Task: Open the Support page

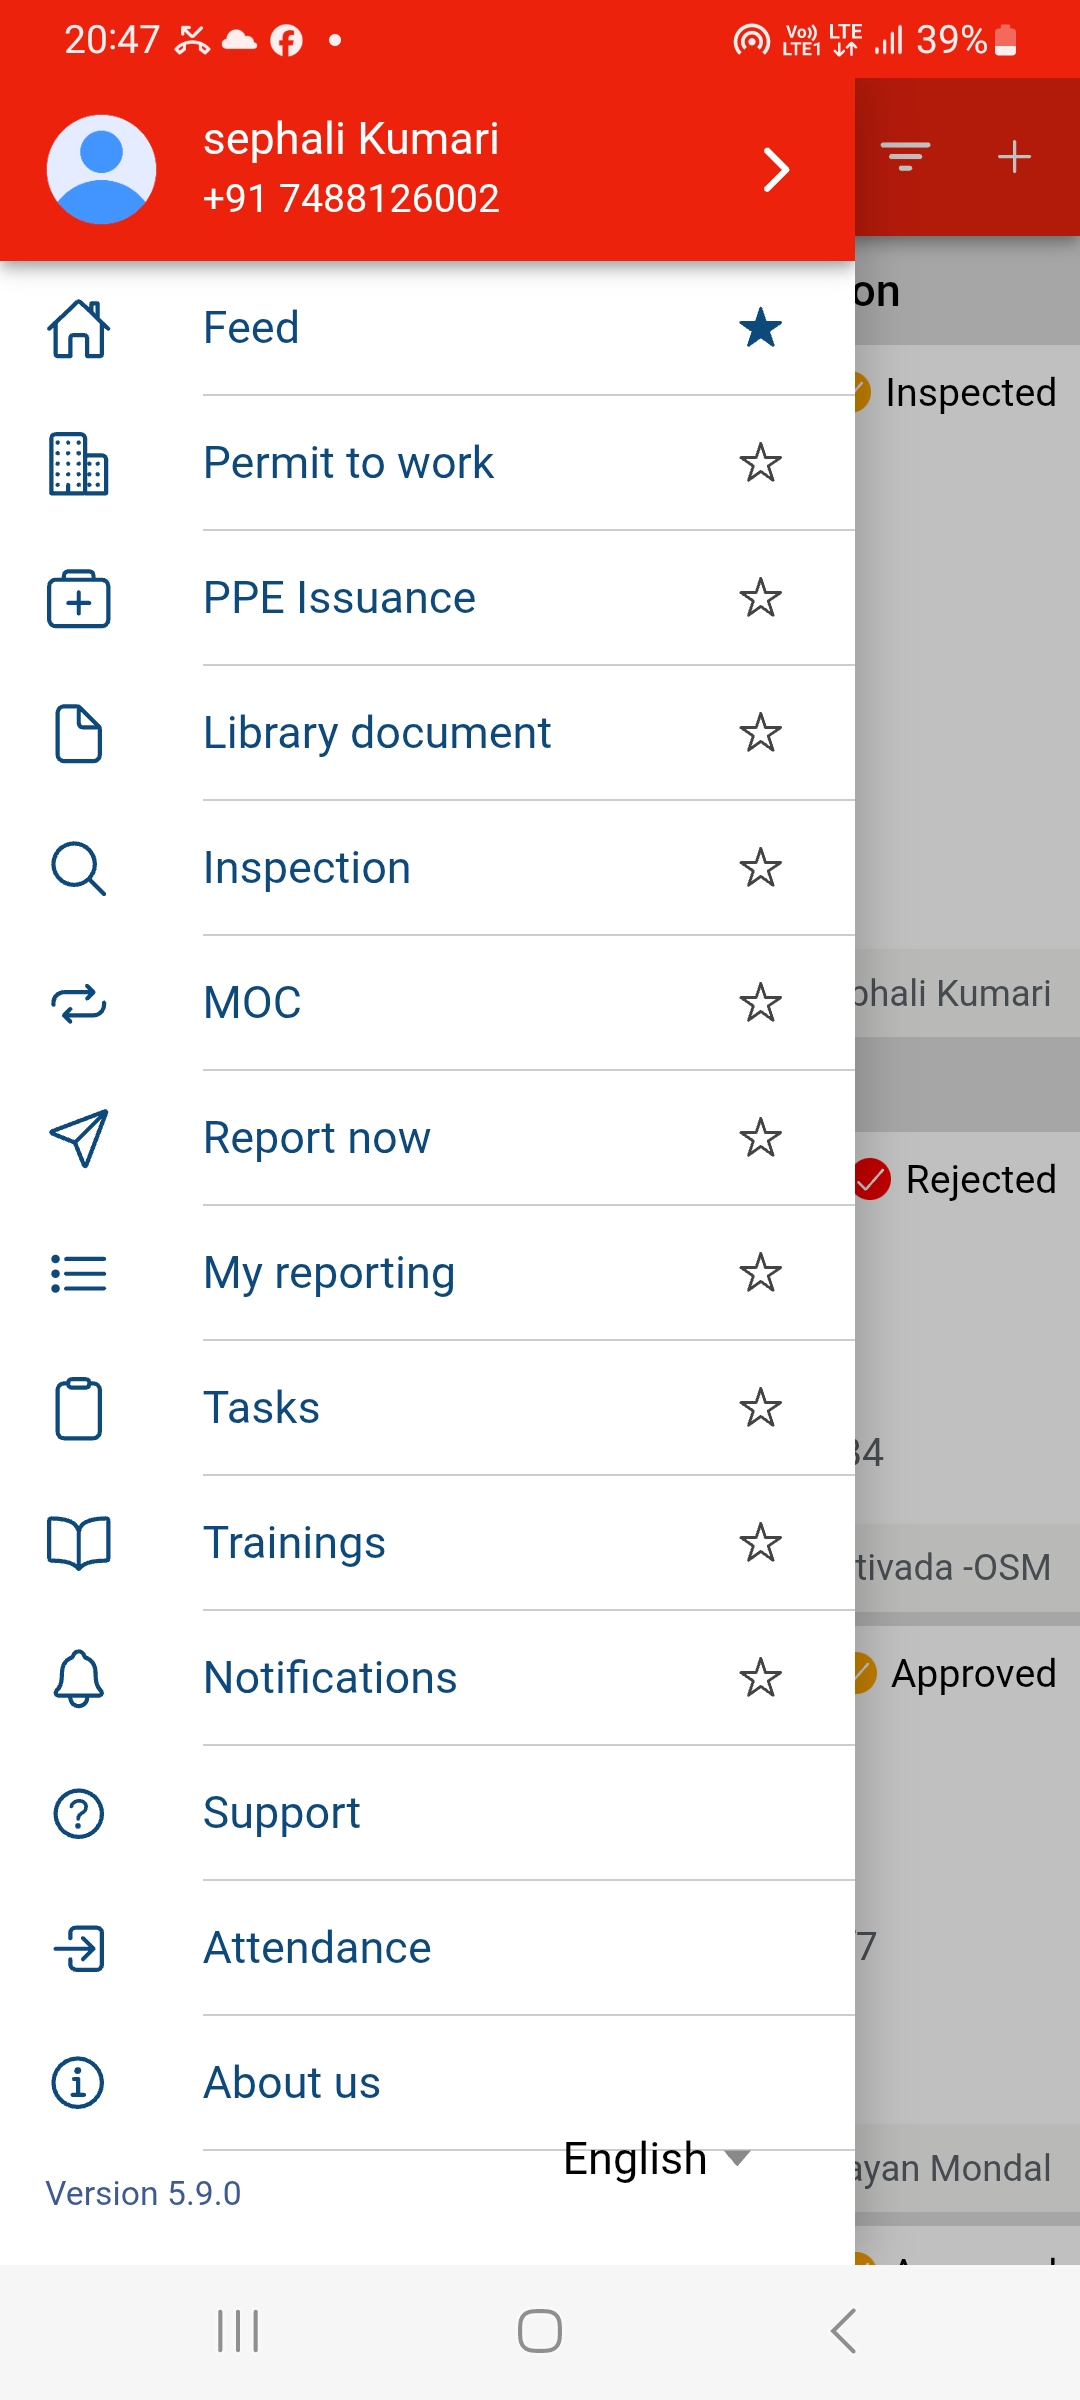Action: coord(281,1813)
